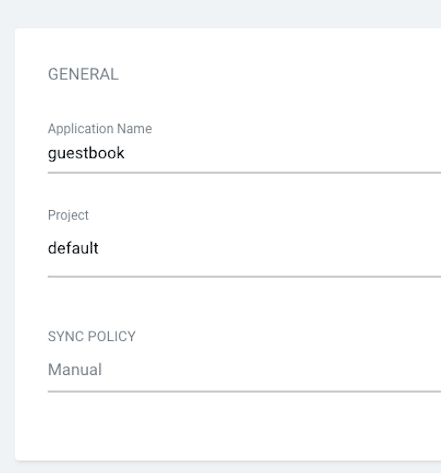Click the Application Name input field
The width and height of the screenshot is (441, 473).
244,154
